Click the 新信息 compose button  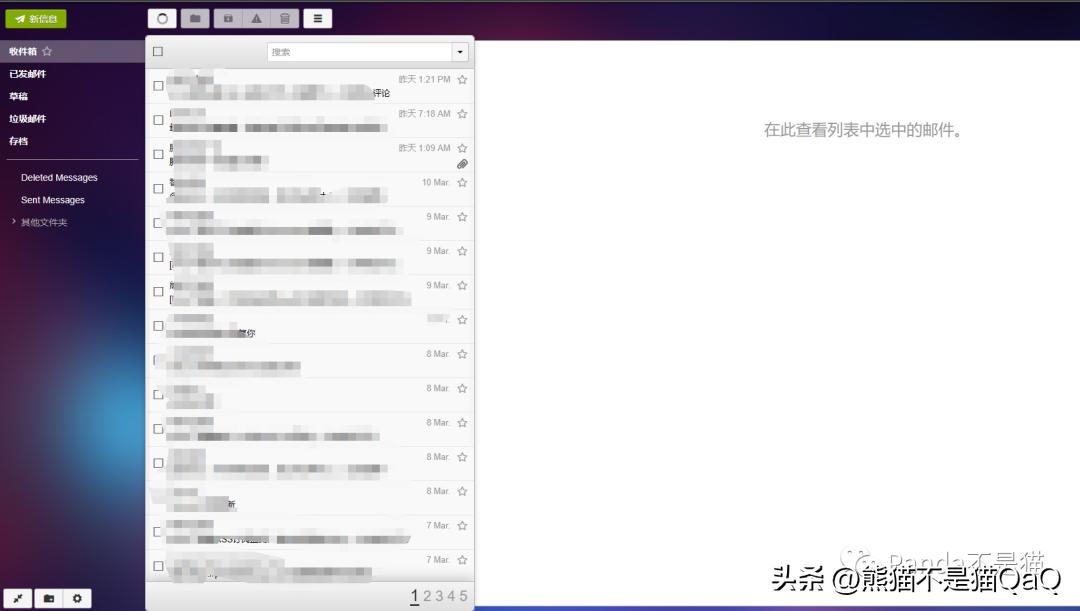[36, 18]
